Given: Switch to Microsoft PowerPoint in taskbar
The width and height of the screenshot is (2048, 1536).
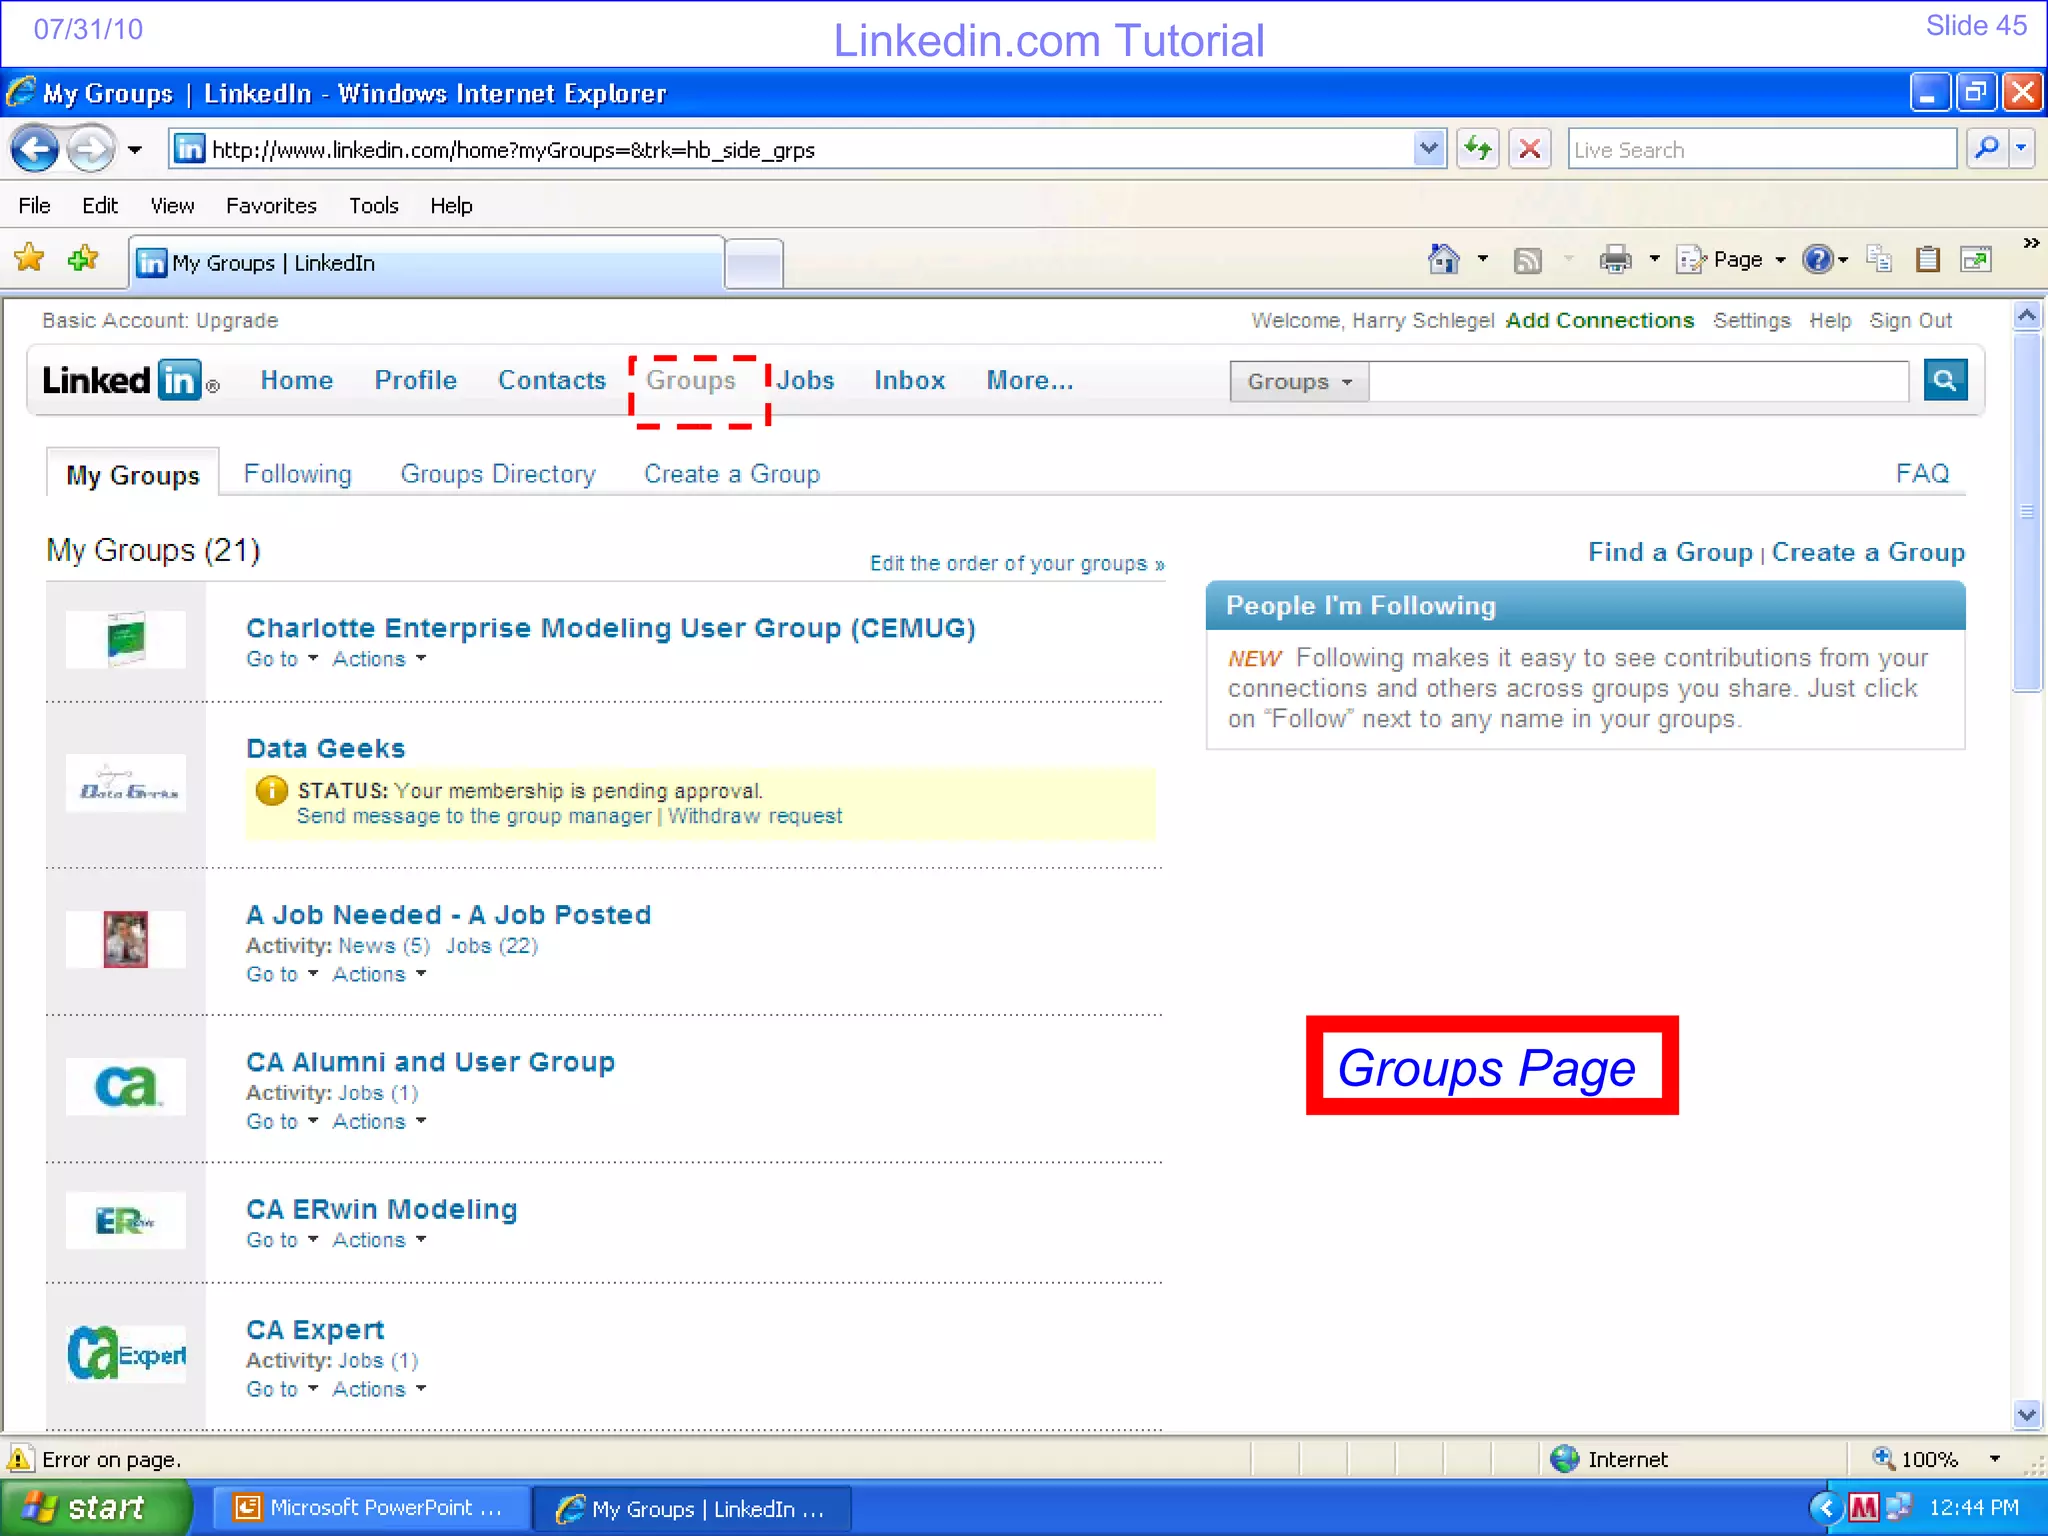Looking at the screenshot, I should [369, 1508].
